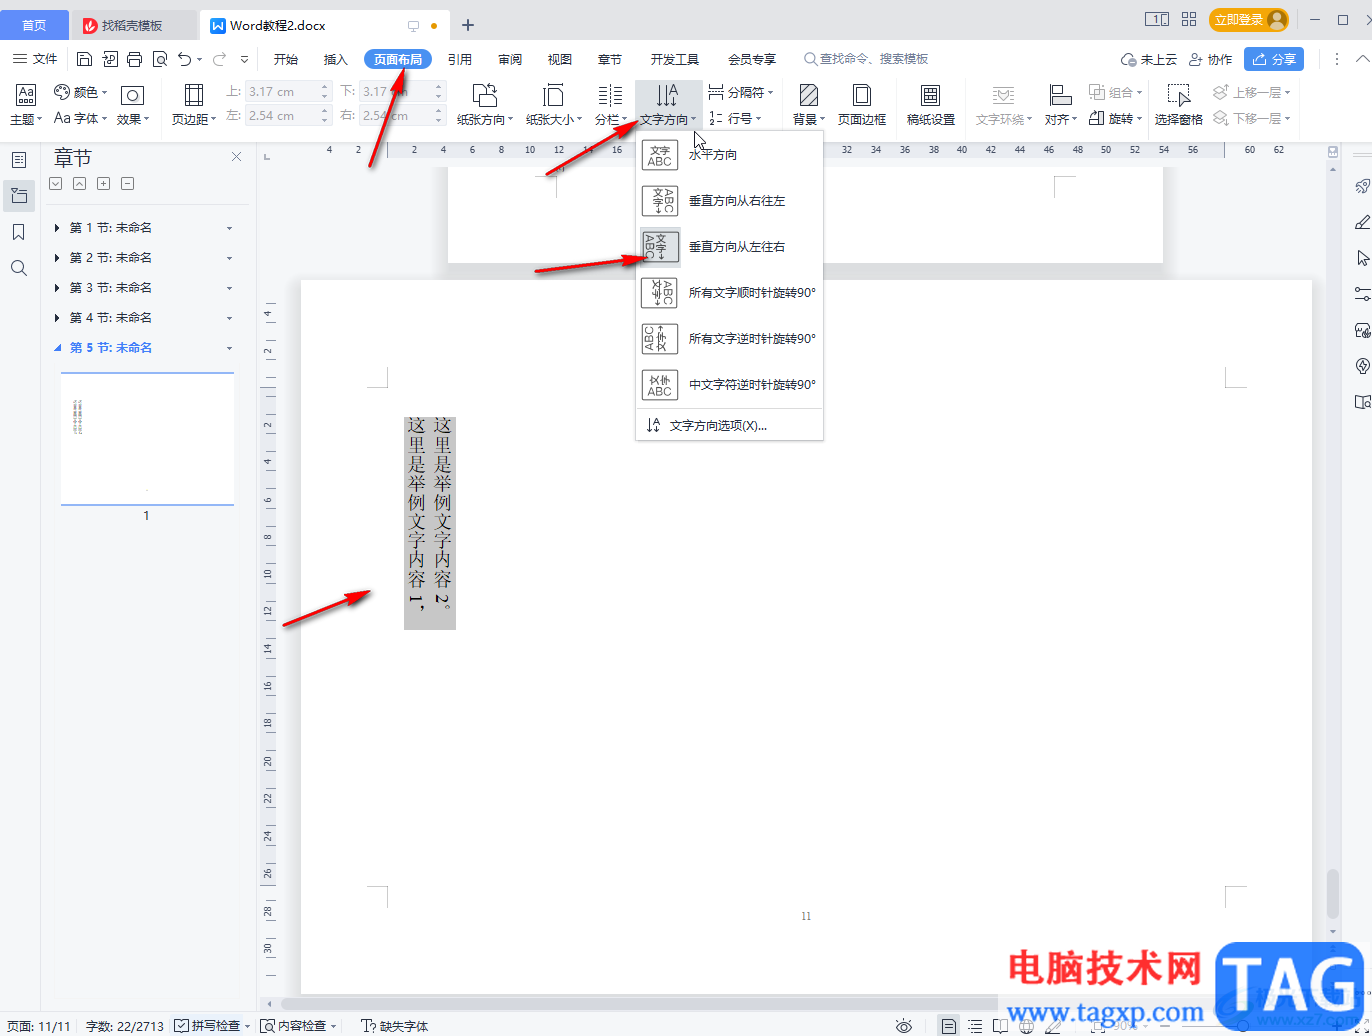Click 未上云 cloud status button
This screenshot has height=1036, width=1372.
point(1149,59)
